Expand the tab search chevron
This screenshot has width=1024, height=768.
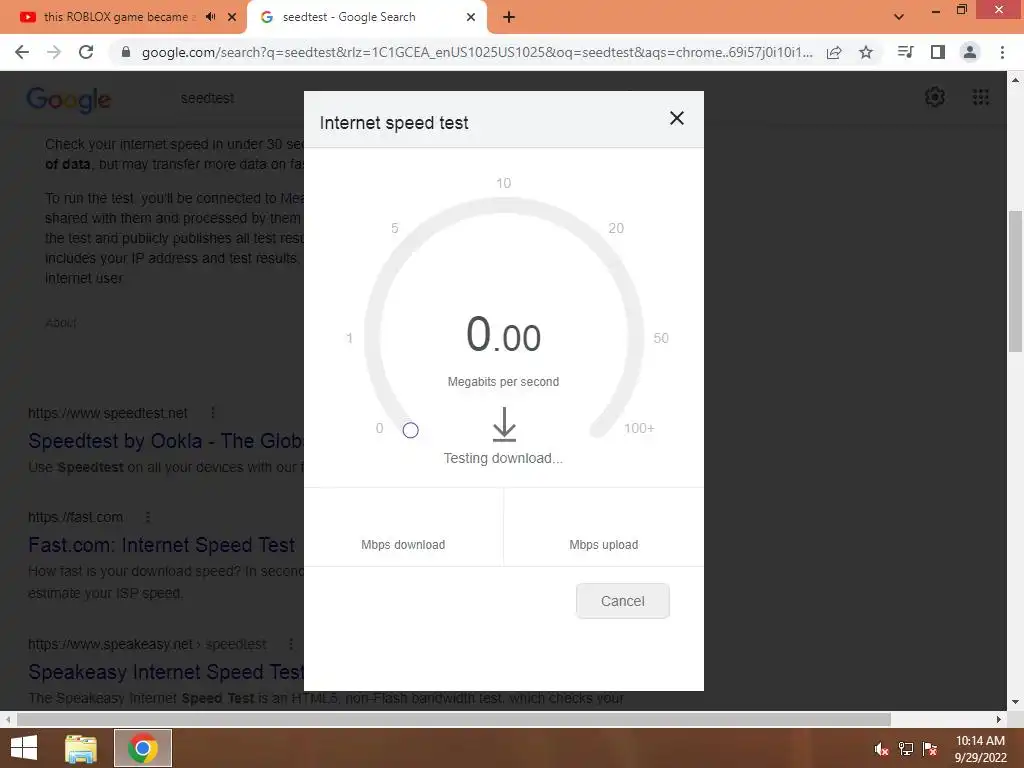click(x=899, y=17)
